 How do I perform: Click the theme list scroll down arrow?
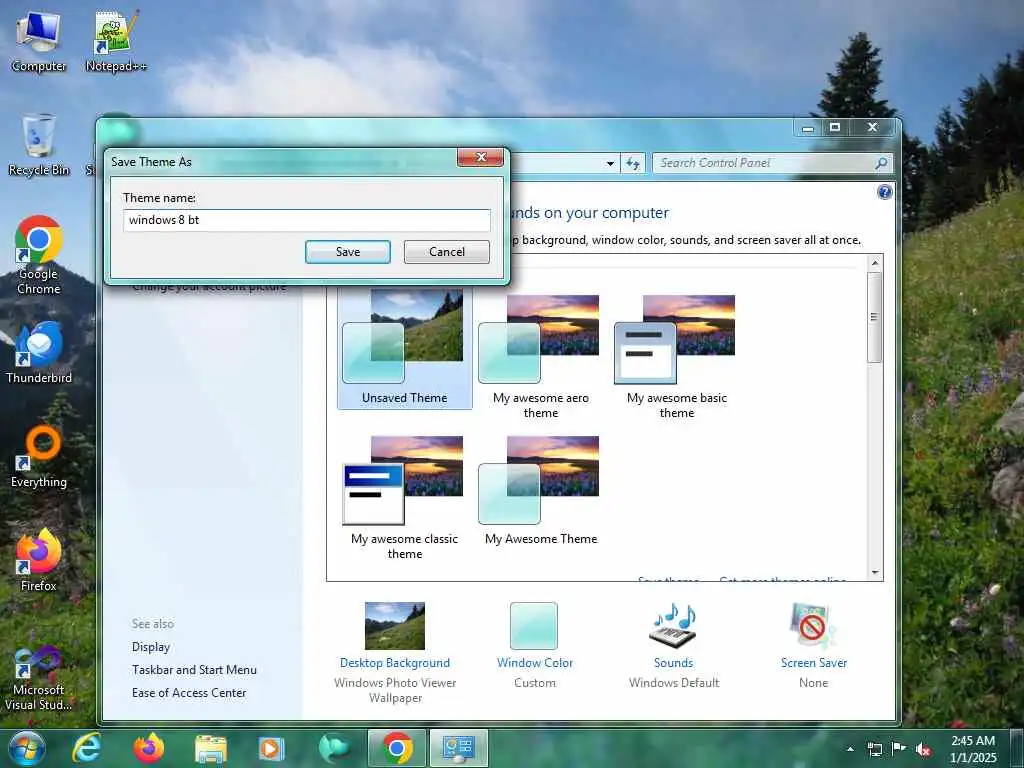tap(875, 573)
